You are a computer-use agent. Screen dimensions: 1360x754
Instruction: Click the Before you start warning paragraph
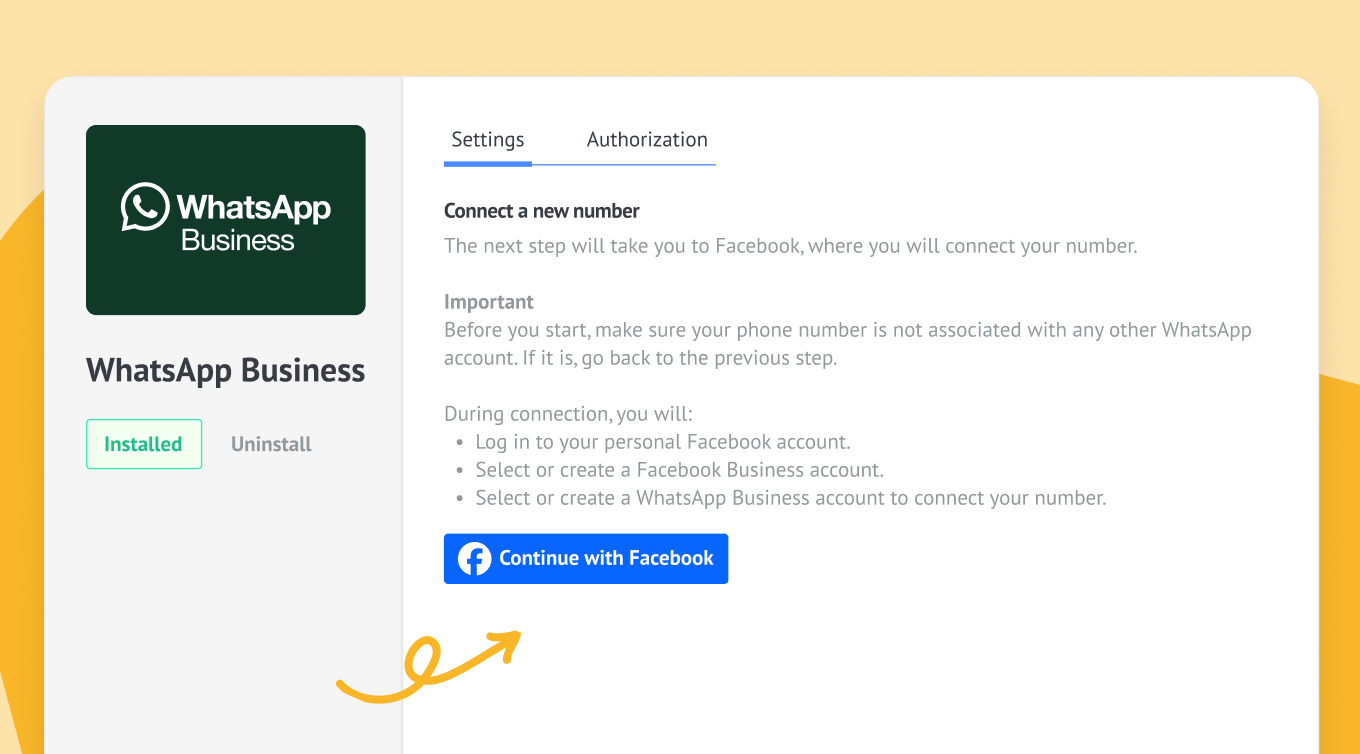(x=848, y=344)
